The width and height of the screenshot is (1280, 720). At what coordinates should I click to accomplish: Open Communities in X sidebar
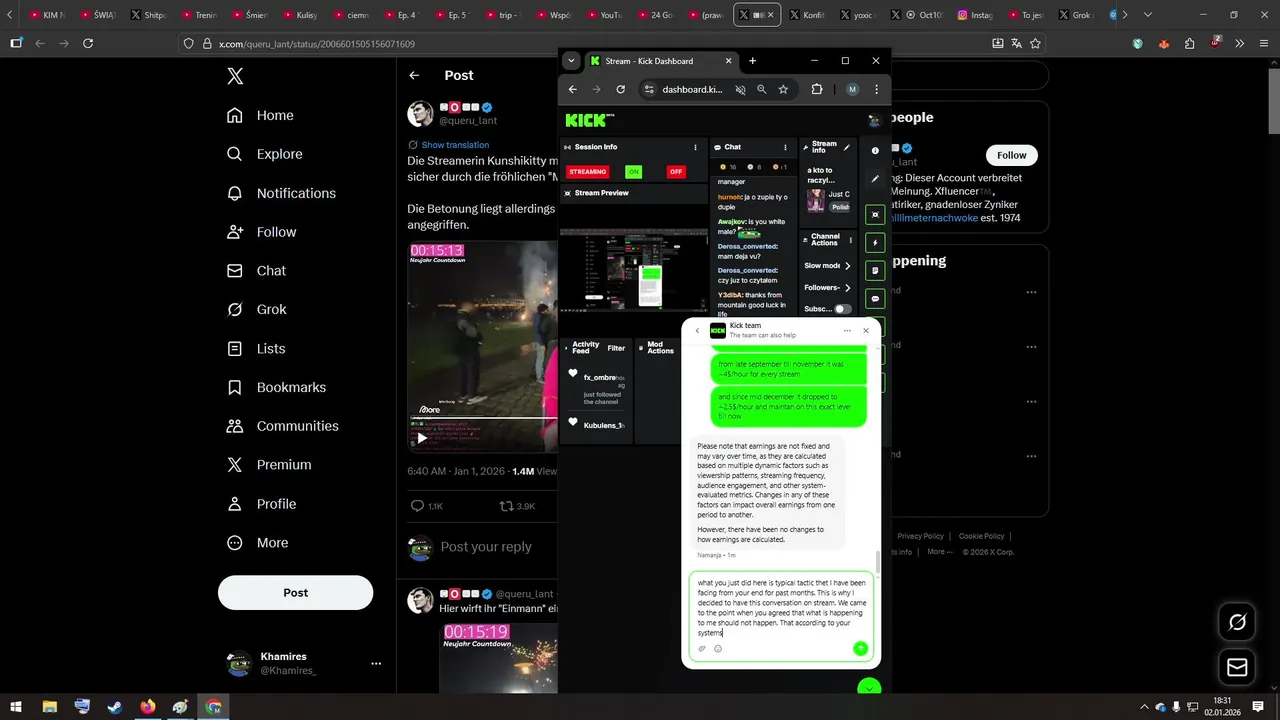coord(283,426)
